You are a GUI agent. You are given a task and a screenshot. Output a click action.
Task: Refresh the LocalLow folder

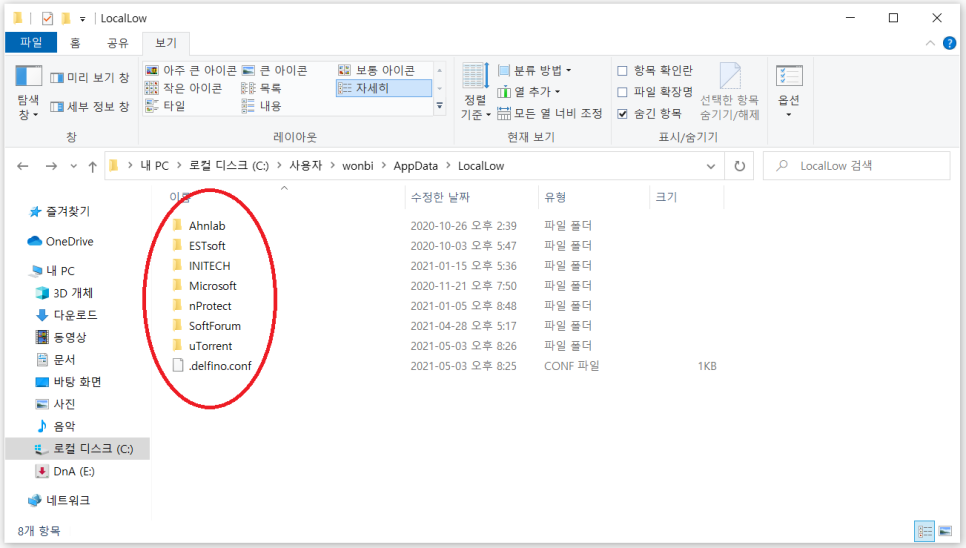pyautogui.click(x=739, y=166)
